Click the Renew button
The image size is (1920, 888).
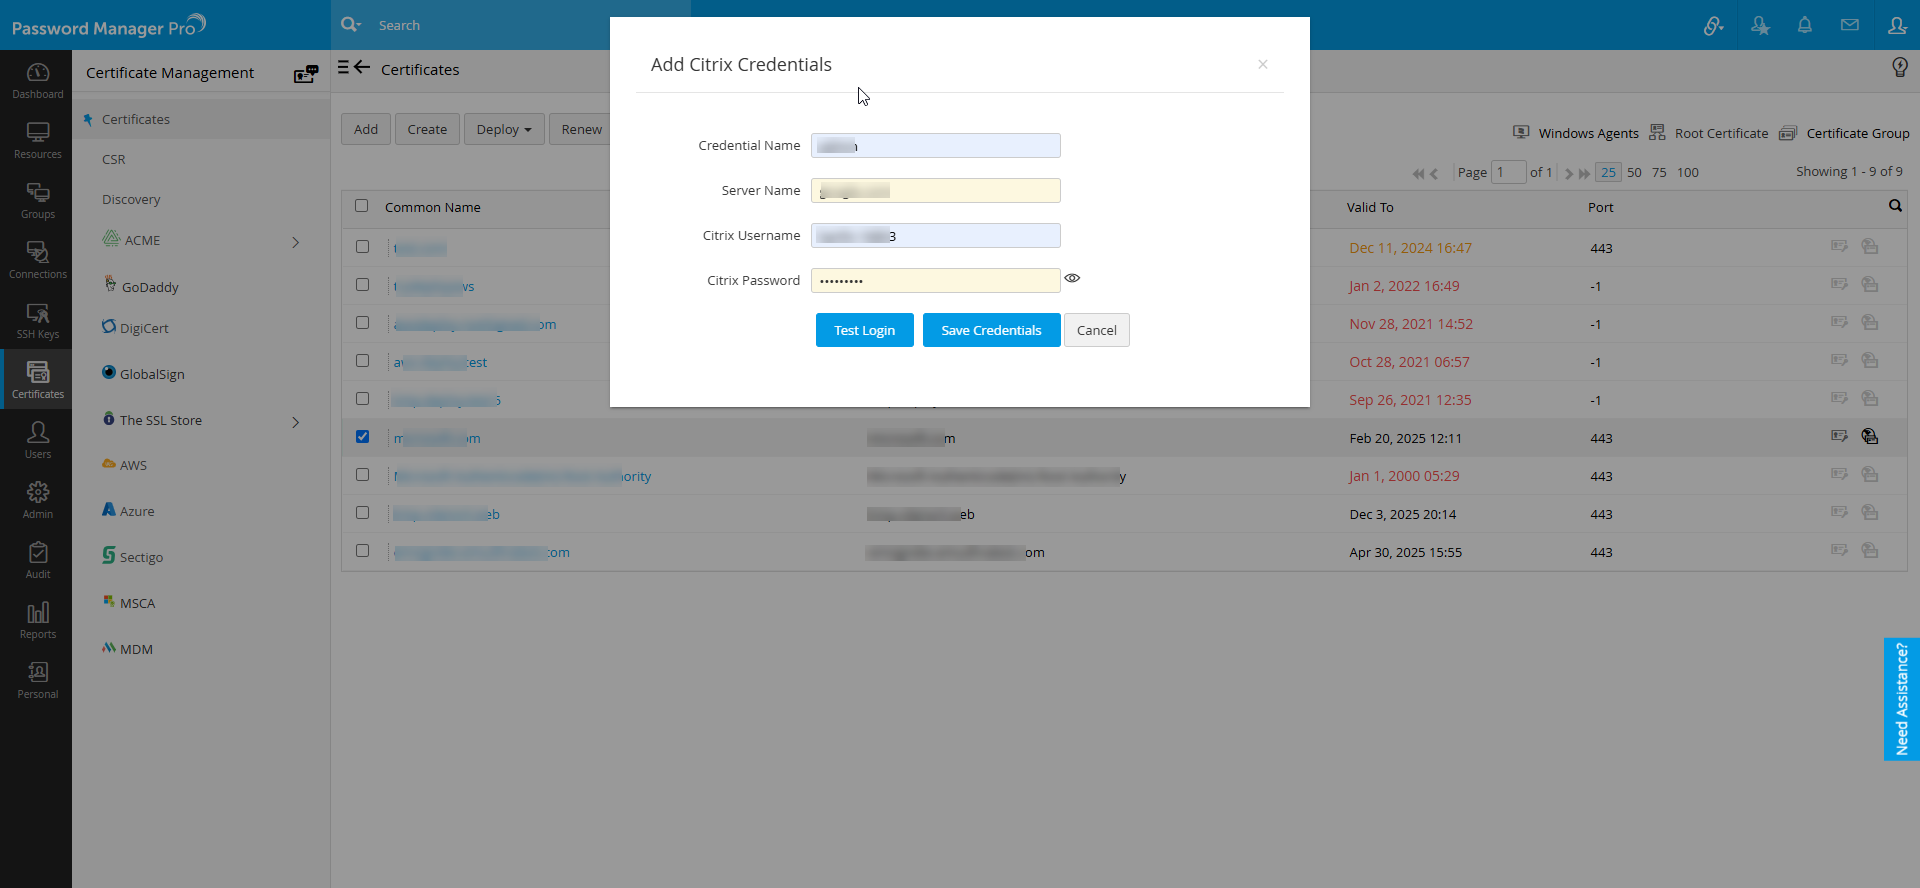tap(581, 129)
